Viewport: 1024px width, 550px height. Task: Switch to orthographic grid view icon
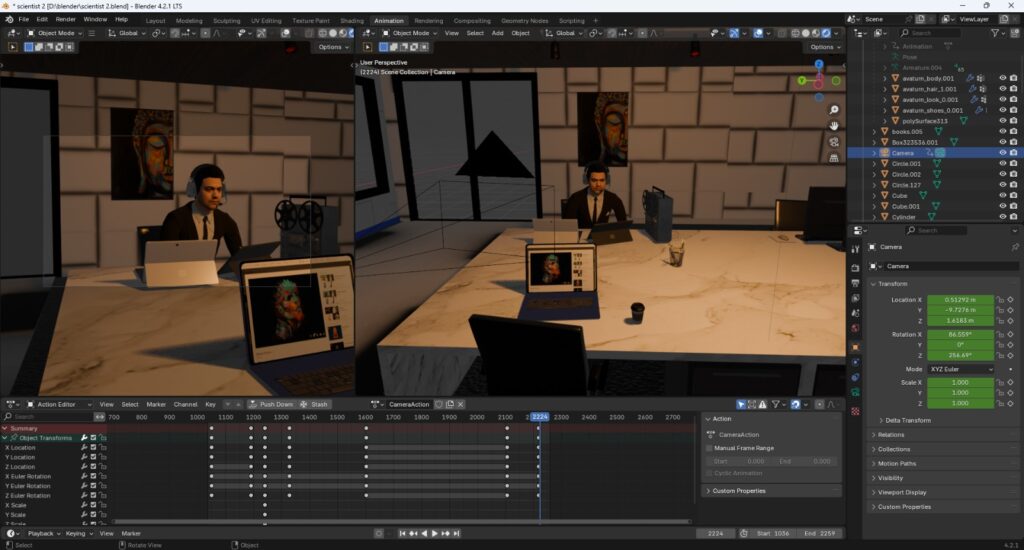pos(834,157)
